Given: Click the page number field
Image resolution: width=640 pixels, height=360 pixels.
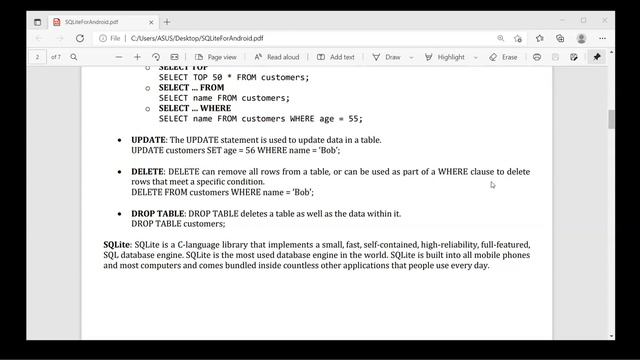Looking at the screenshot, I should click(38, 57).
